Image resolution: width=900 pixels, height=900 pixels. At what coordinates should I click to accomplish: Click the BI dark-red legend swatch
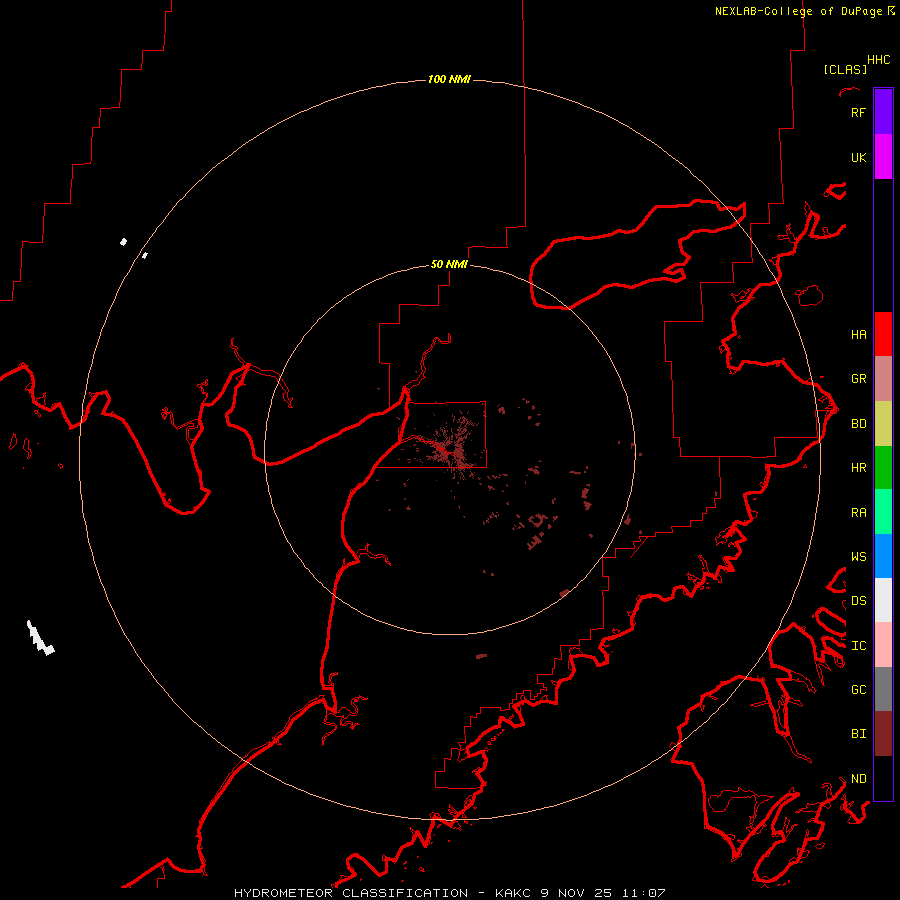(x=883, y=734)
